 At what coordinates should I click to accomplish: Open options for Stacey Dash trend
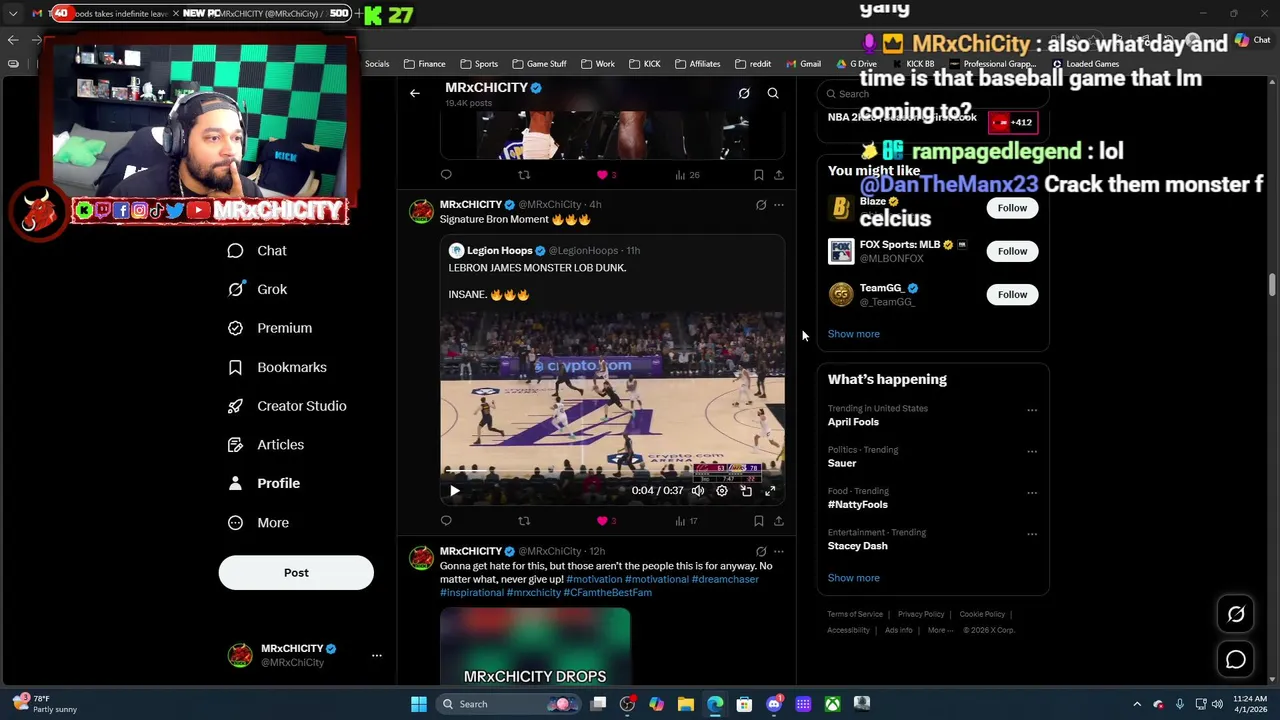click(x=1032, y=534)
